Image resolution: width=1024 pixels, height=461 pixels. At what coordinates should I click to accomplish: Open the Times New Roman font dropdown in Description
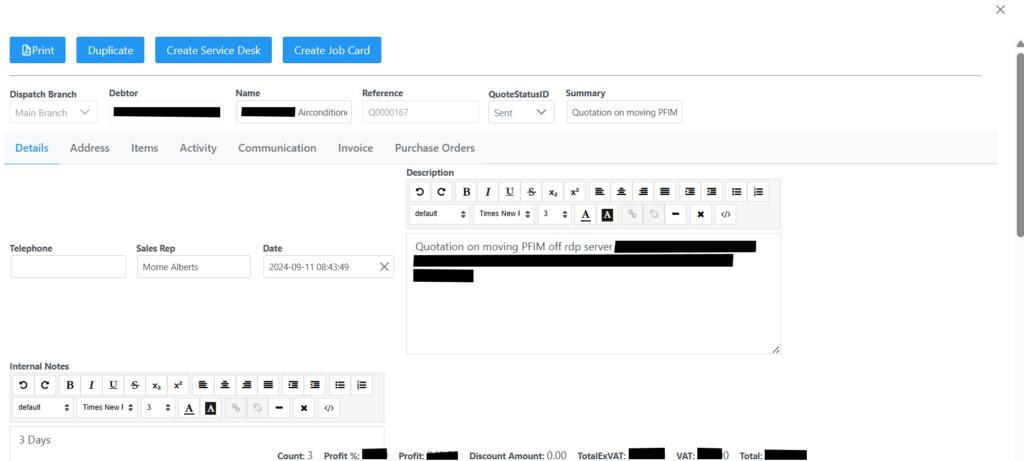501,214
